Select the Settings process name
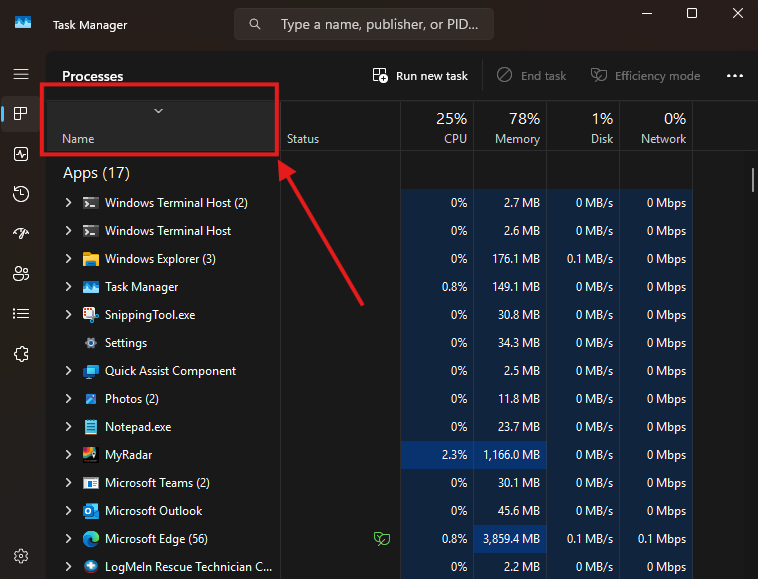The height and width of the screenshot is (579, 758). click(126, 343)
